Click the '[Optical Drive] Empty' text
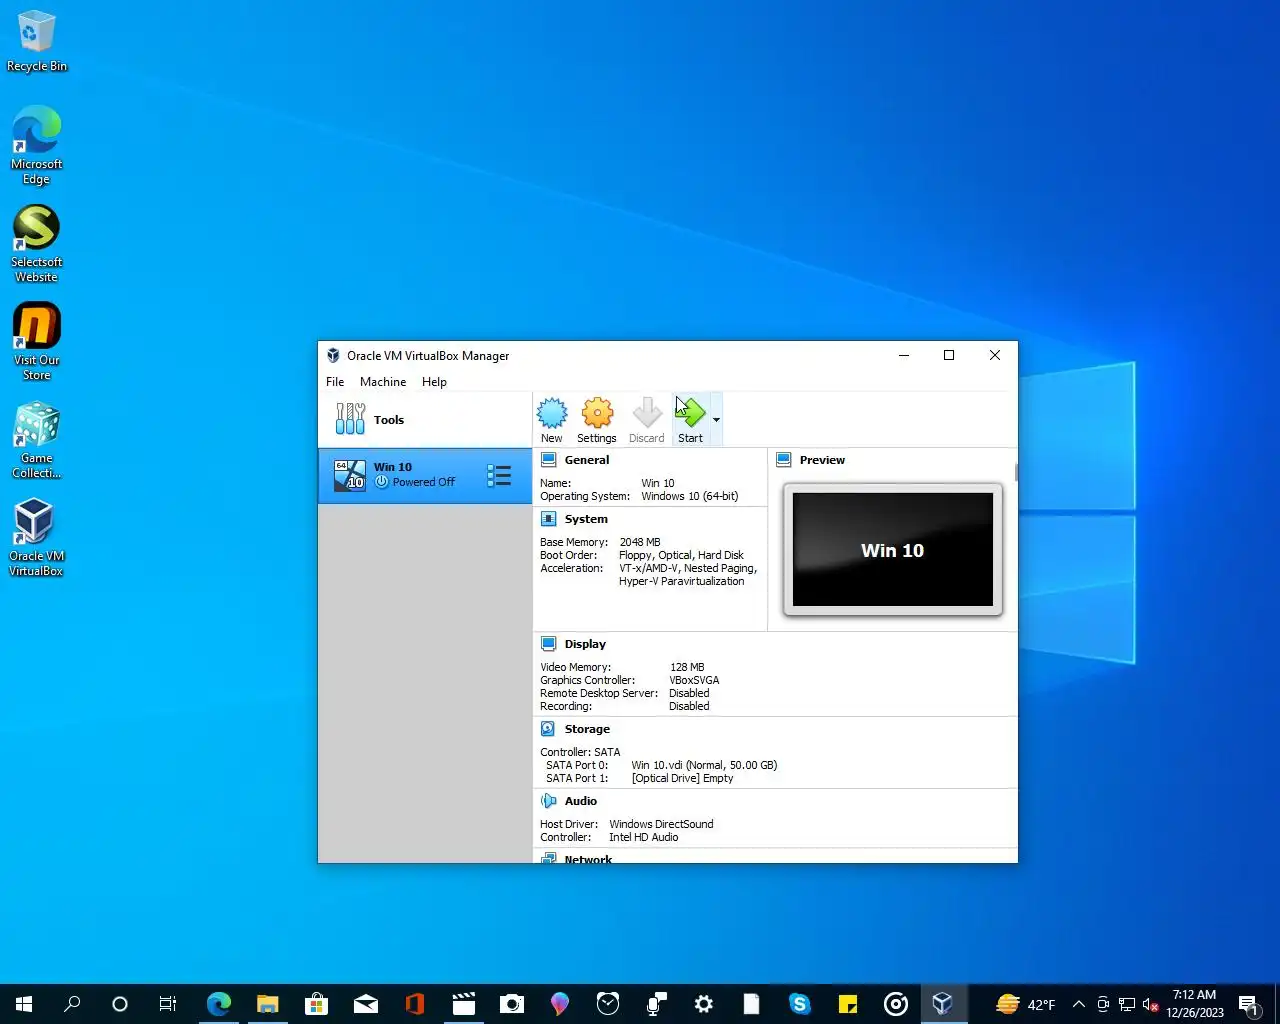Image resolution: width=1280 pixels, height=1024 pixels. click(x=682, y=778)
